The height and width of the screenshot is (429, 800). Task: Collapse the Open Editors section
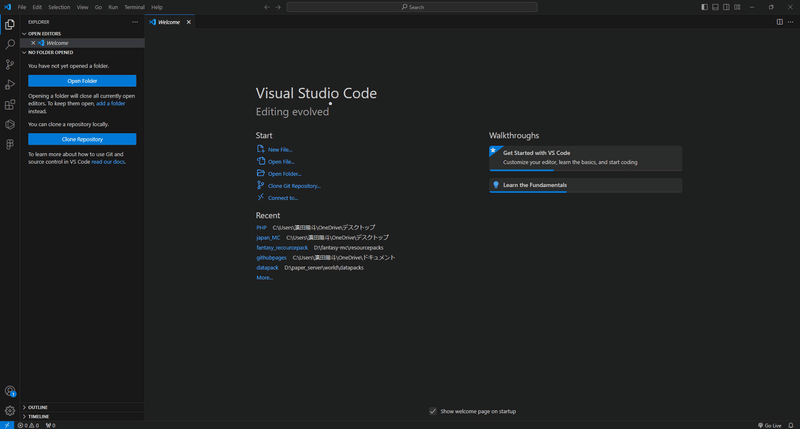pyautogui.click(x=44, y=33)
